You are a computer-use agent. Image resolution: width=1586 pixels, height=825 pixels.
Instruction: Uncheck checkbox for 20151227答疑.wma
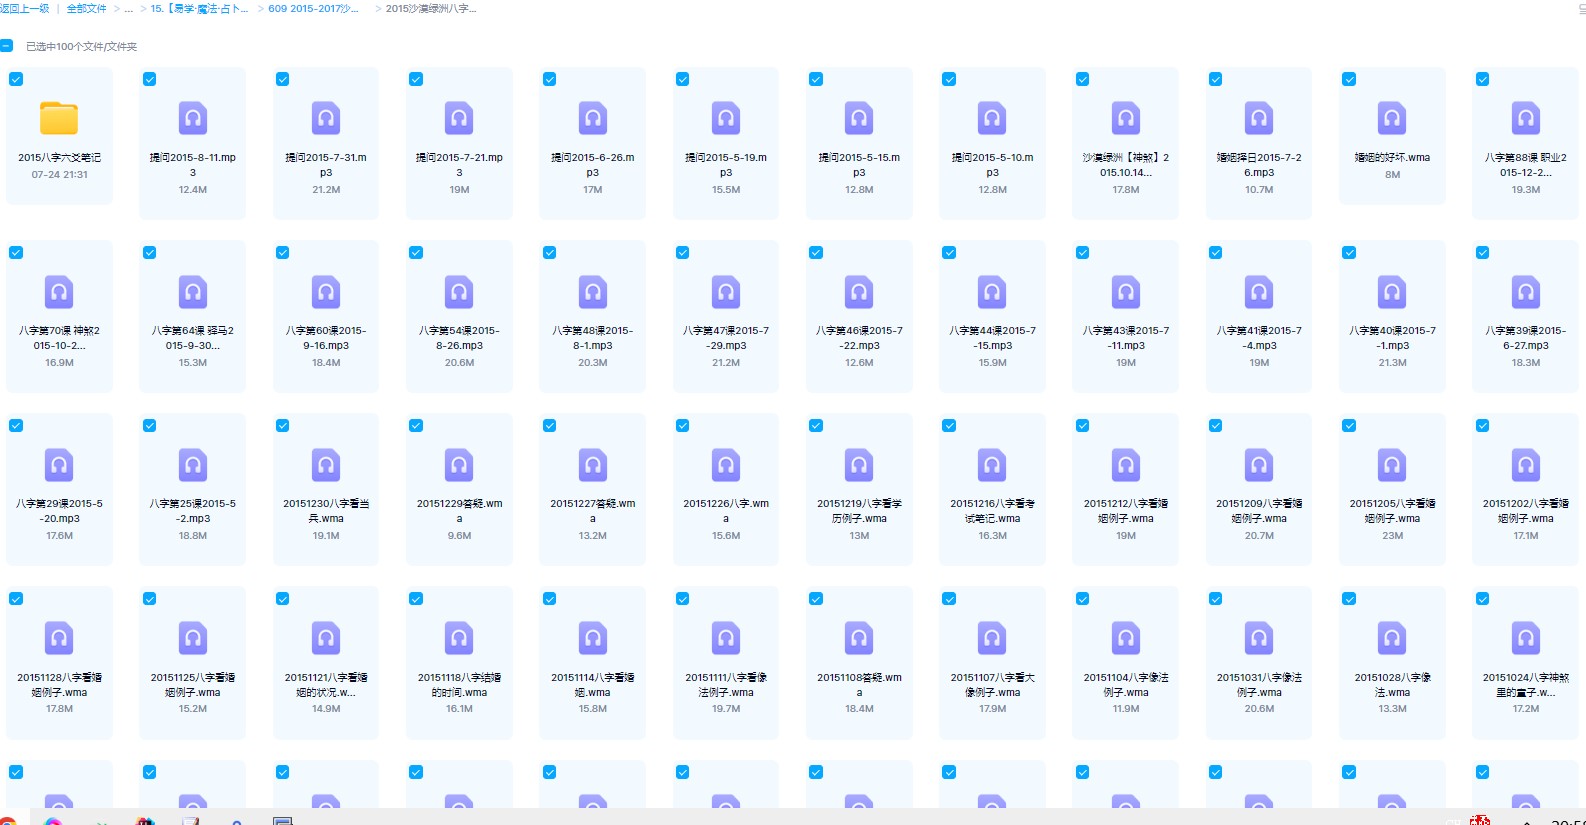tap(549, 425)
